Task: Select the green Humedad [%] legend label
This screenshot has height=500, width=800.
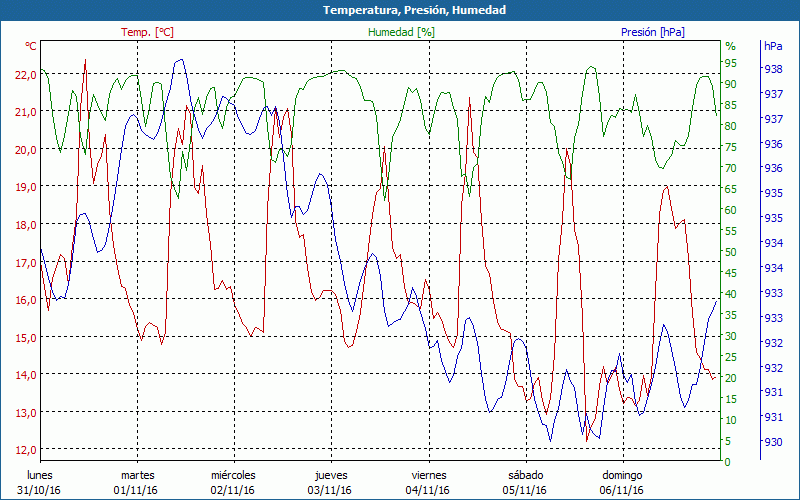Action: coord(401,32)
